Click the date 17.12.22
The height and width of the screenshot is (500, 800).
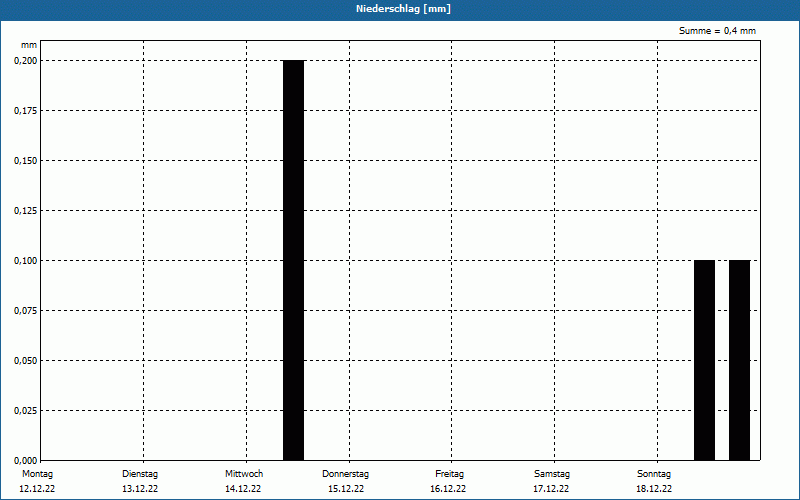tap(551, 489)
